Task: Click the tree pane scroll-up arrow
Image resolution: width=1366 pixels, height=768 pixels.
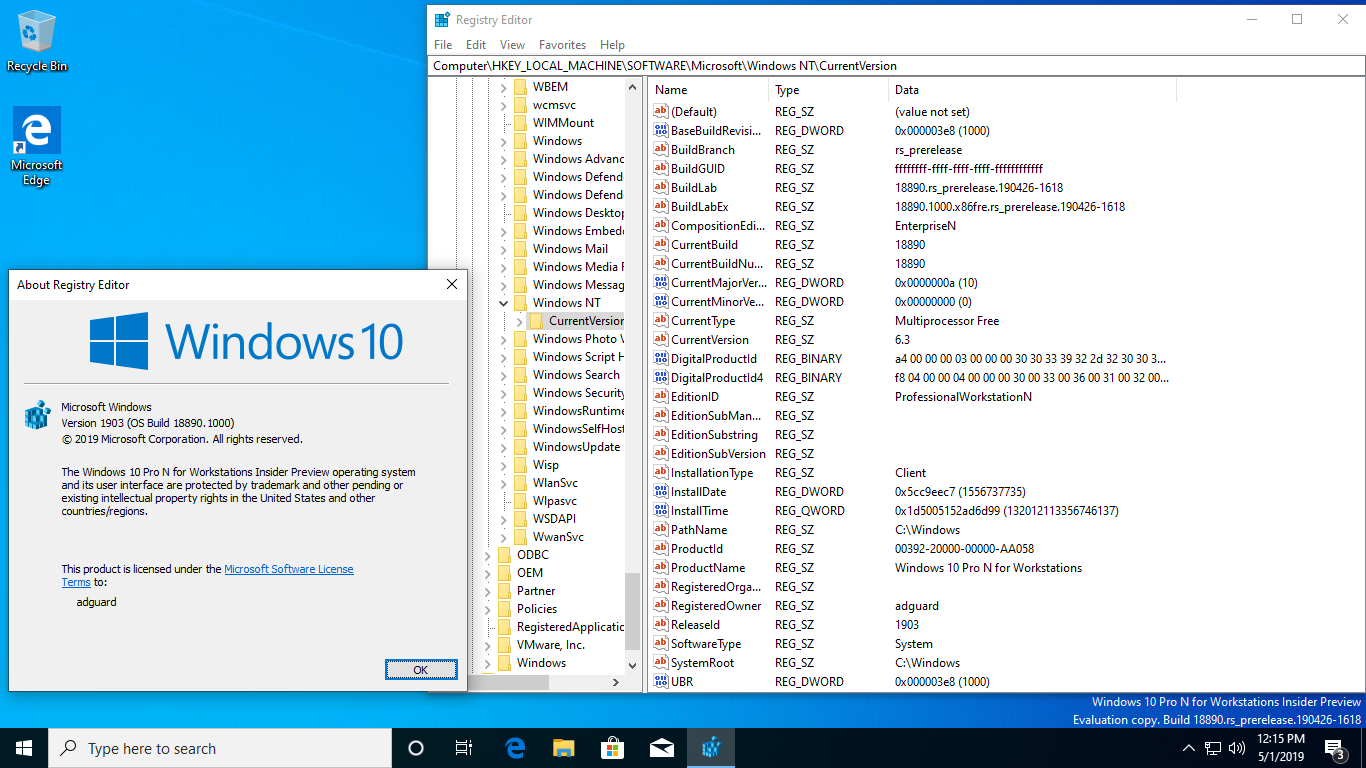Action: tap(633, 87)
